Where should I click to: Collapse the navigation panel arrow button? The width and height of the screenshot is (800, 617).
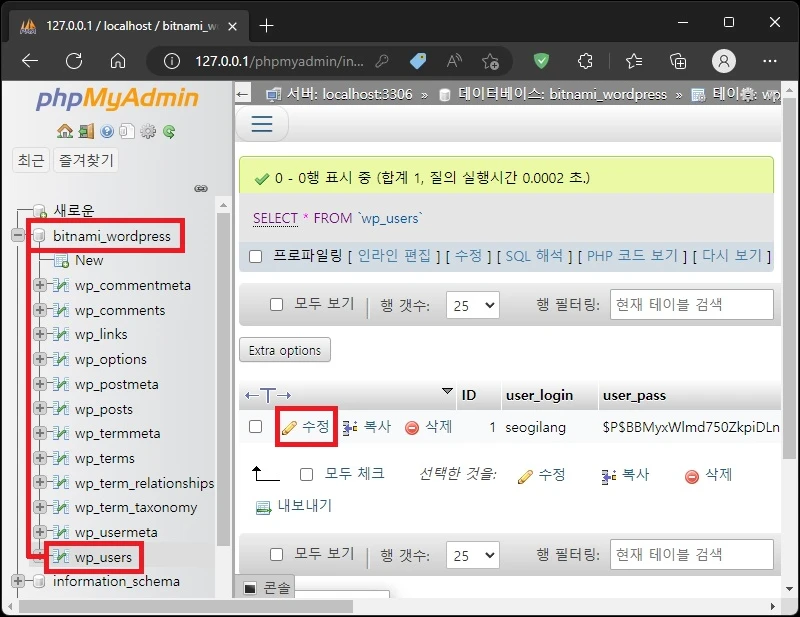(243, 94)
